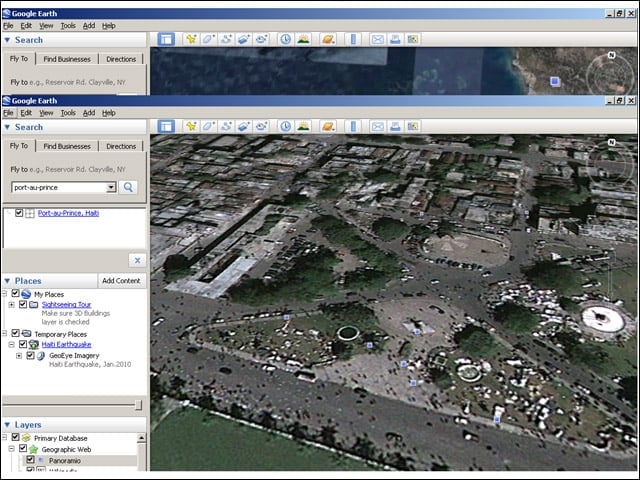Toggle sunlight across landscape in front window
640x480 pixels.
click(303, 127)
